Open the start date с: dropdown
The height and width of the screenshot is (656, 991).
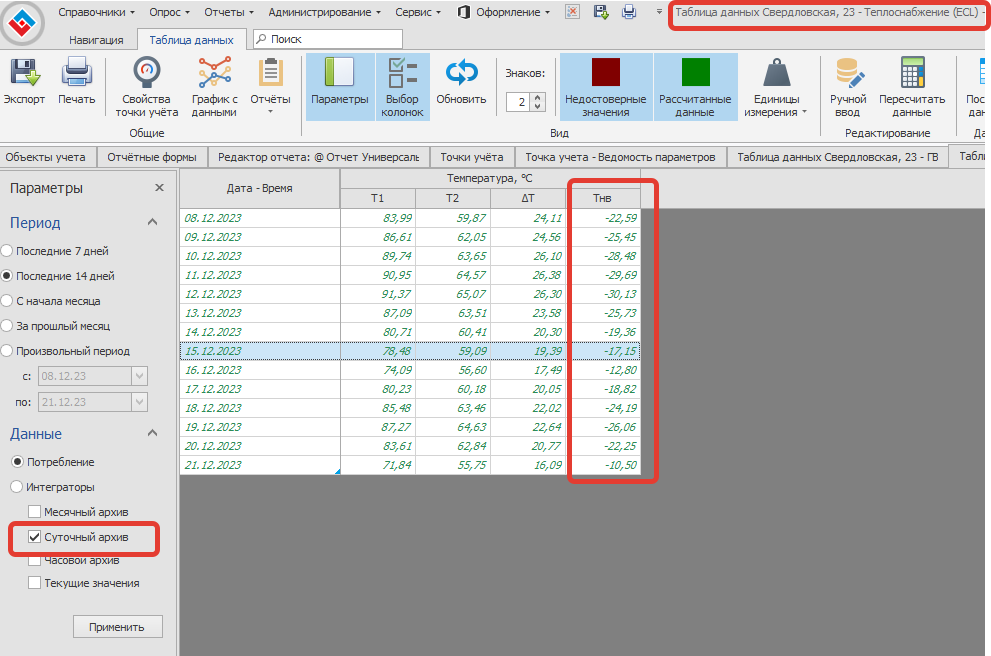point(140,376)
